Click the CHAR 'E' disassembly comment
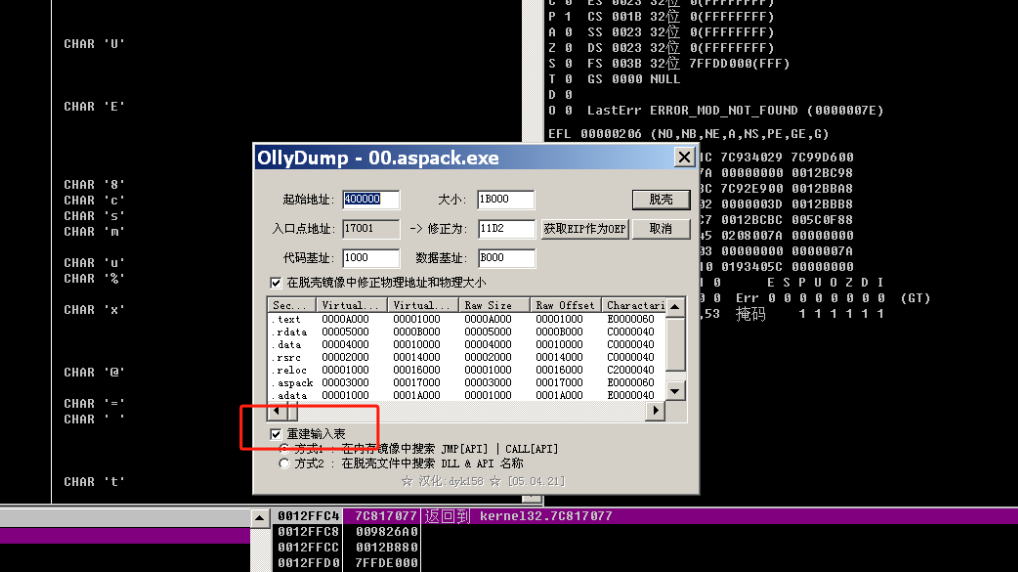 94,106
